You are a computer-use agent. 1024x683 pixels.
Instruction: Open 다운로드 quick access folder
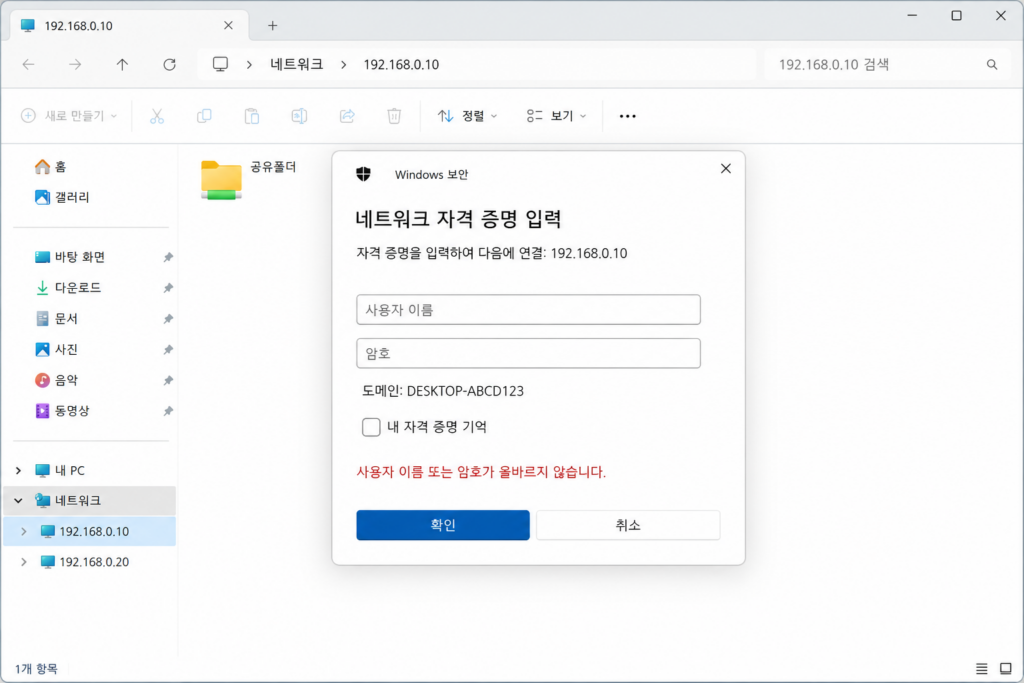tap(68, 287)
